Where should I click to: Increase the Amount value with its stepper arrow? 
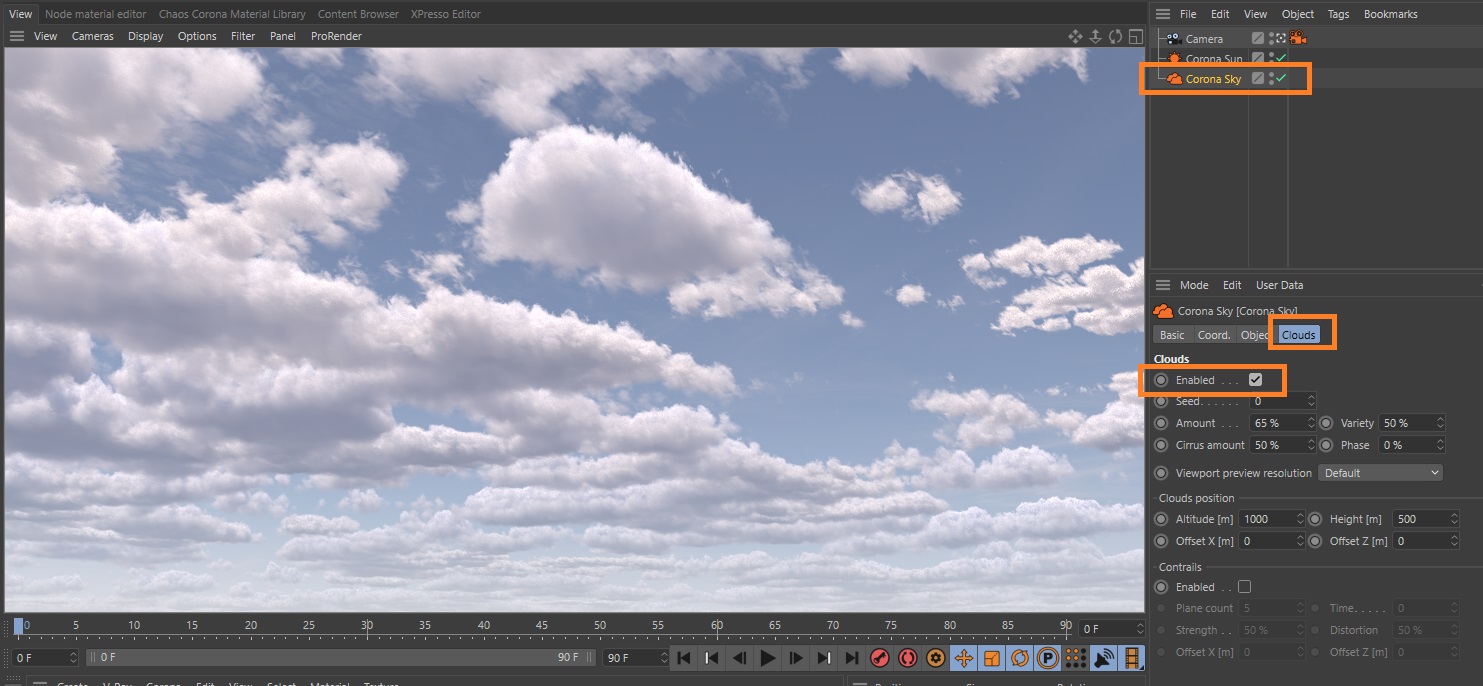pyautogui.click(x=1312, y=418)
